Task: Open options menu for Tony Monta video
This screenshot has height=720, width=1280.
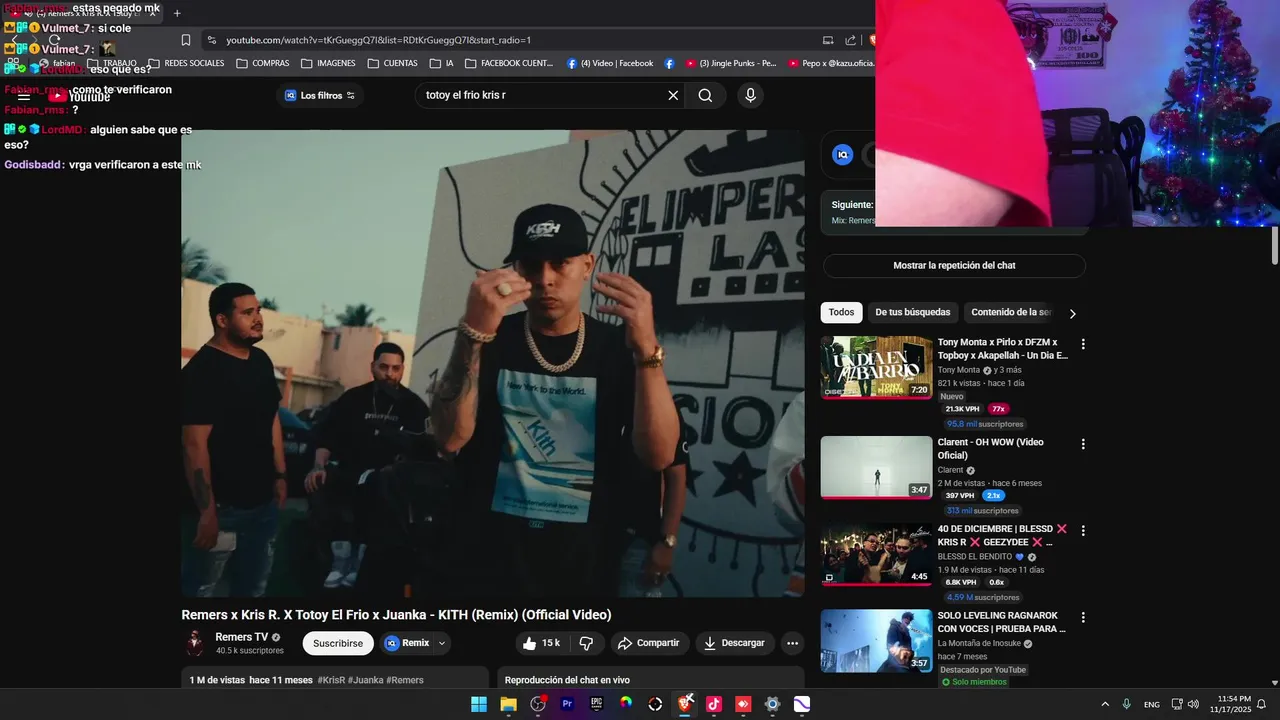Action: click(1082, 344)
